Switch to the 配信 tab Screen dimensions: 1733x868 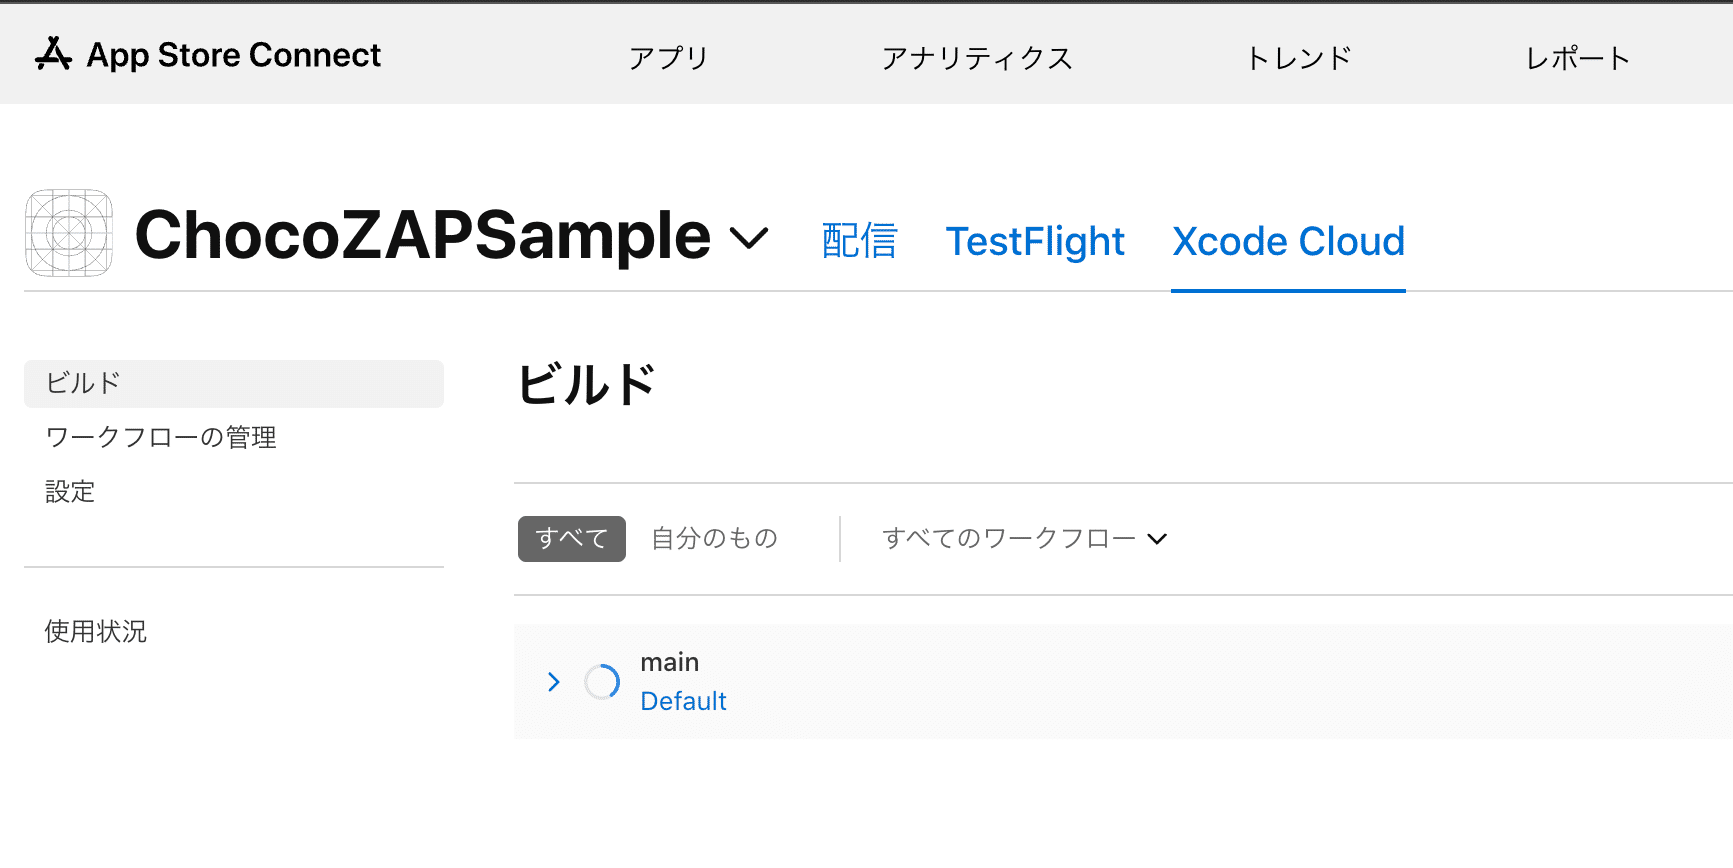click(859, 242)
